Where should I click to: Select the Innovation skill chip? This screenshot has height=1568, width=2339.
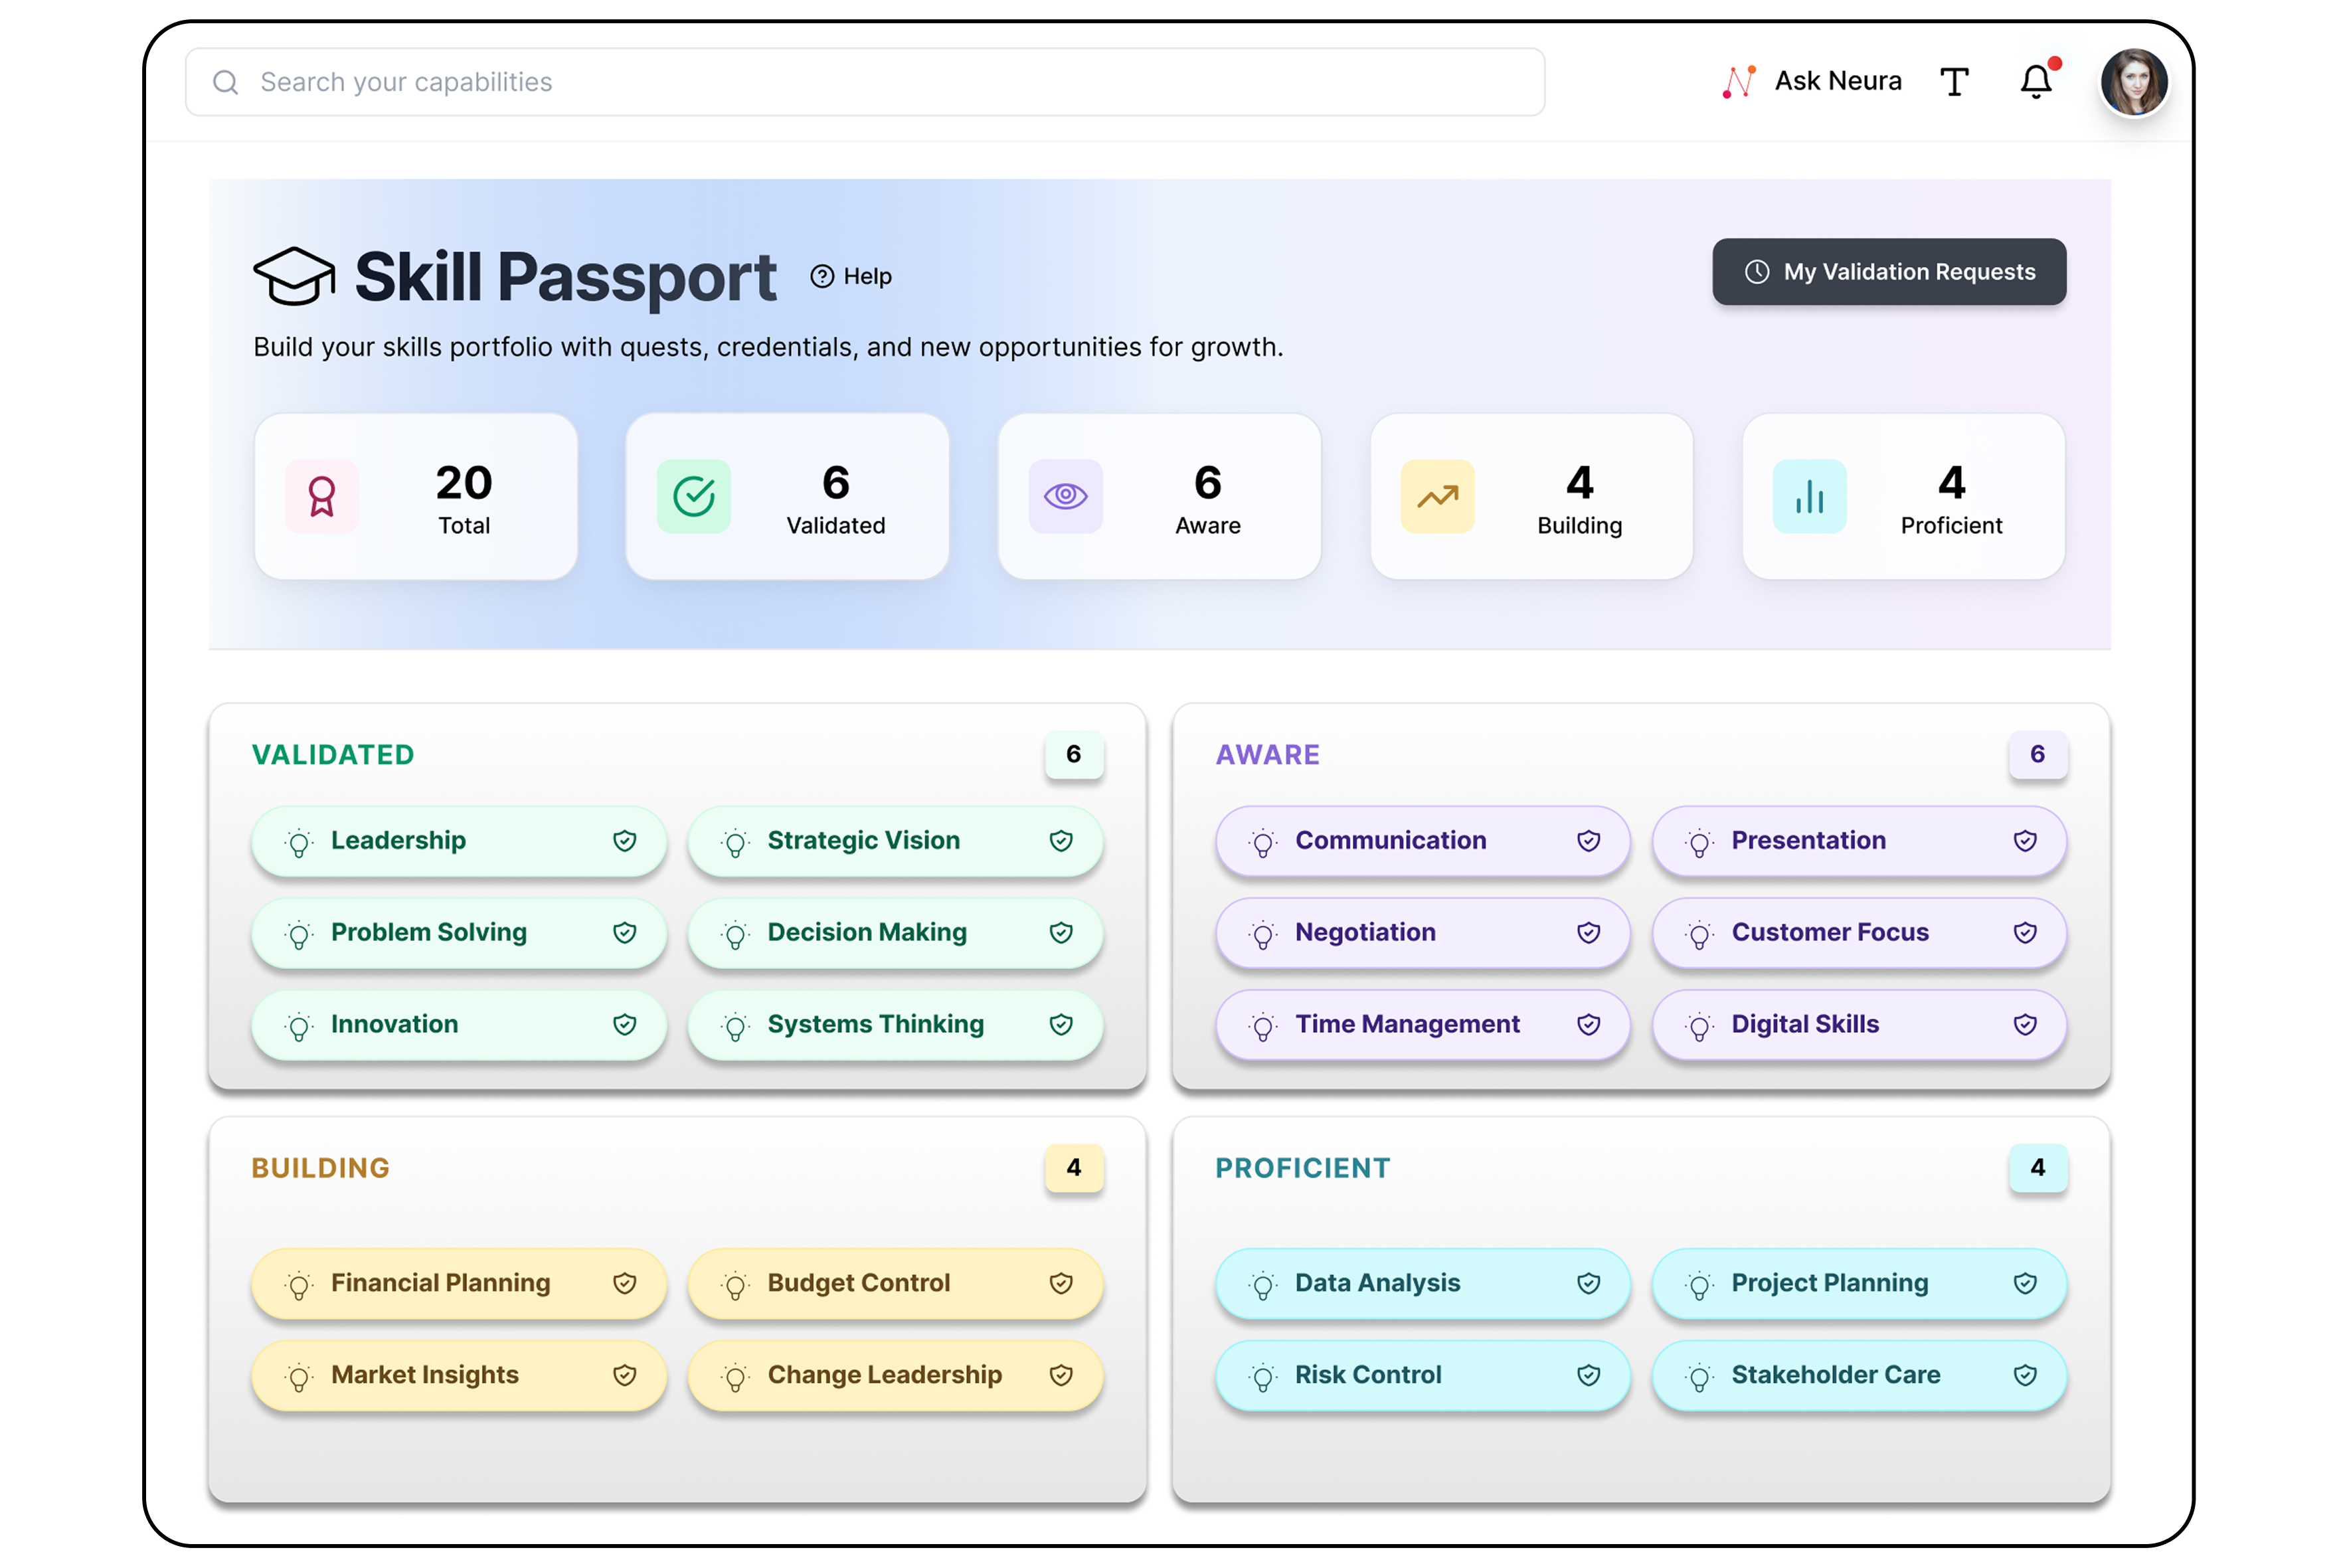point(458,1025)
